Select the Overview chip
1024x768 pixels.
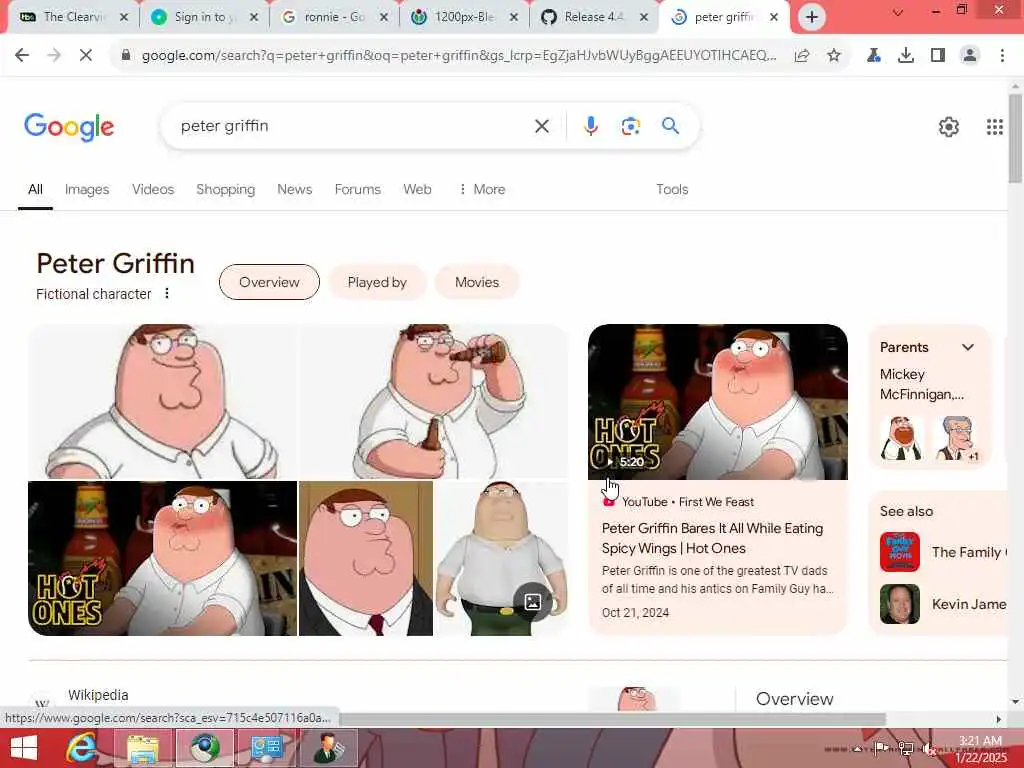click(x=269, y=282)
